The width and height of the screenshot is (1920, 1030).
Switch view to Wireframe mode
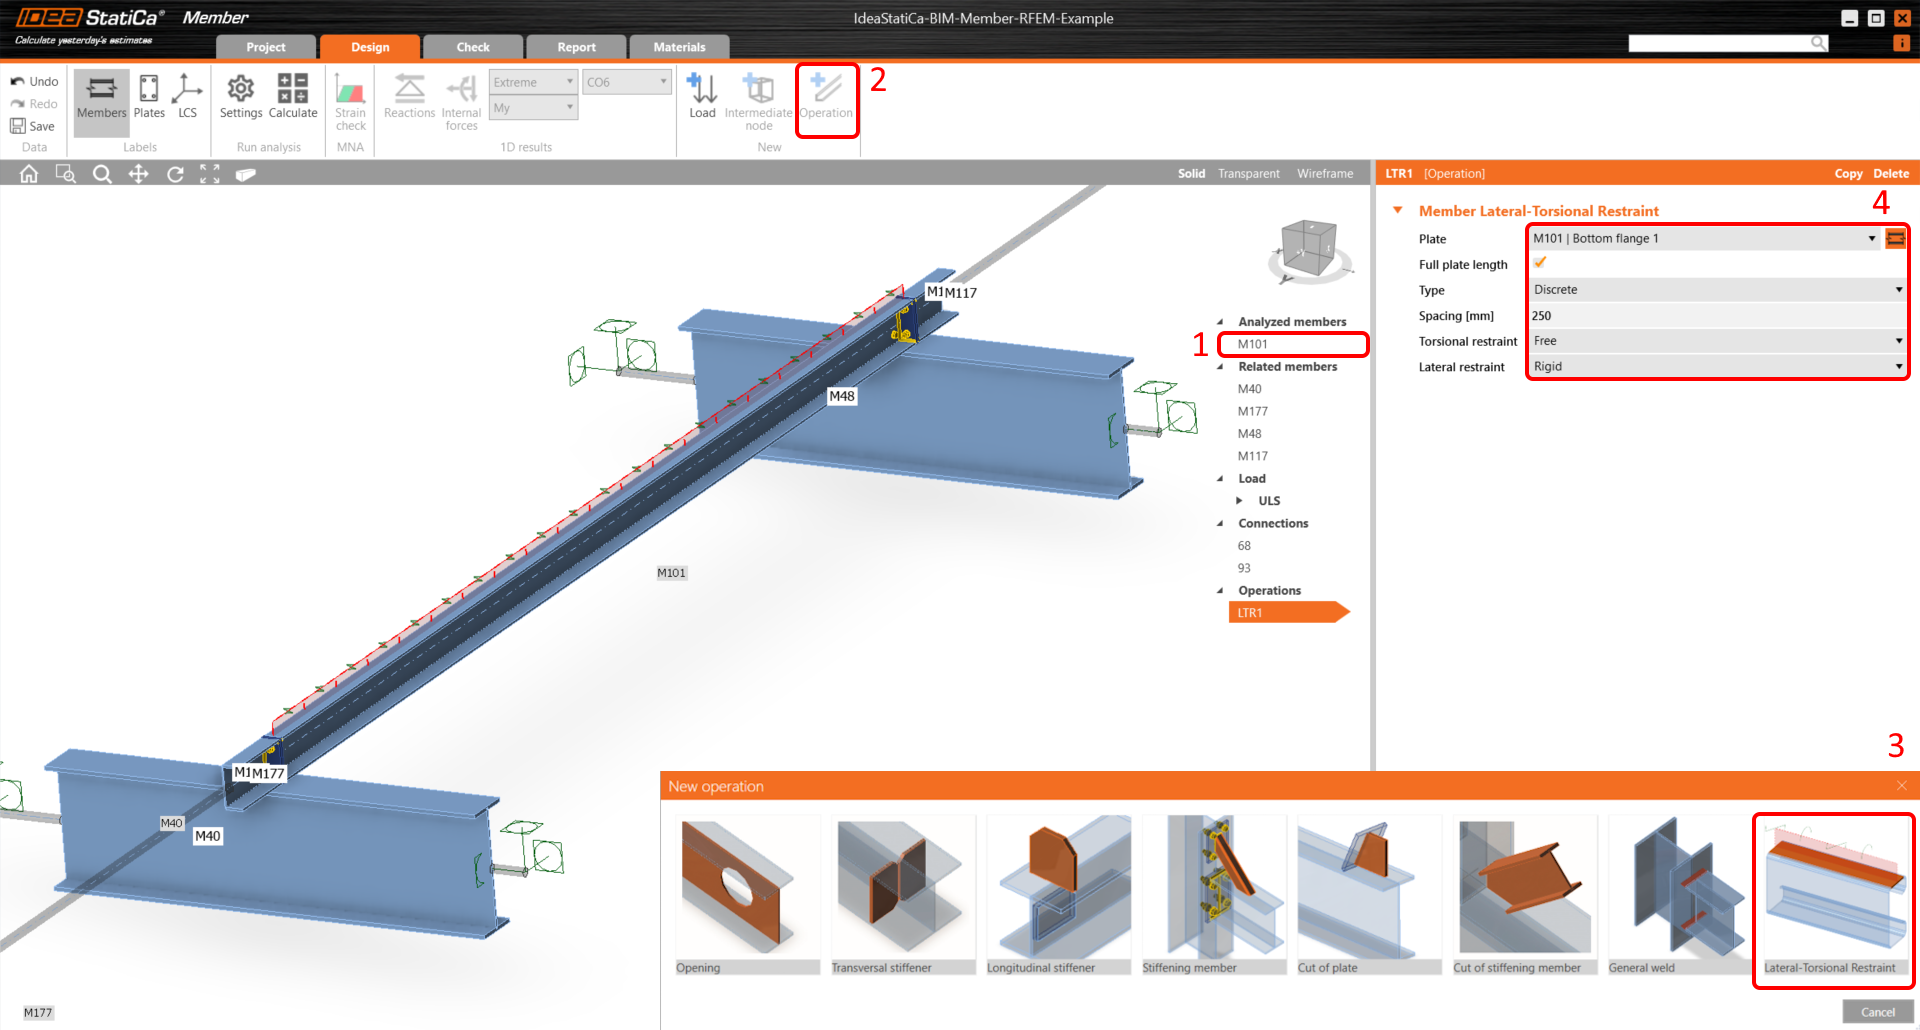tap(1324, 172)
